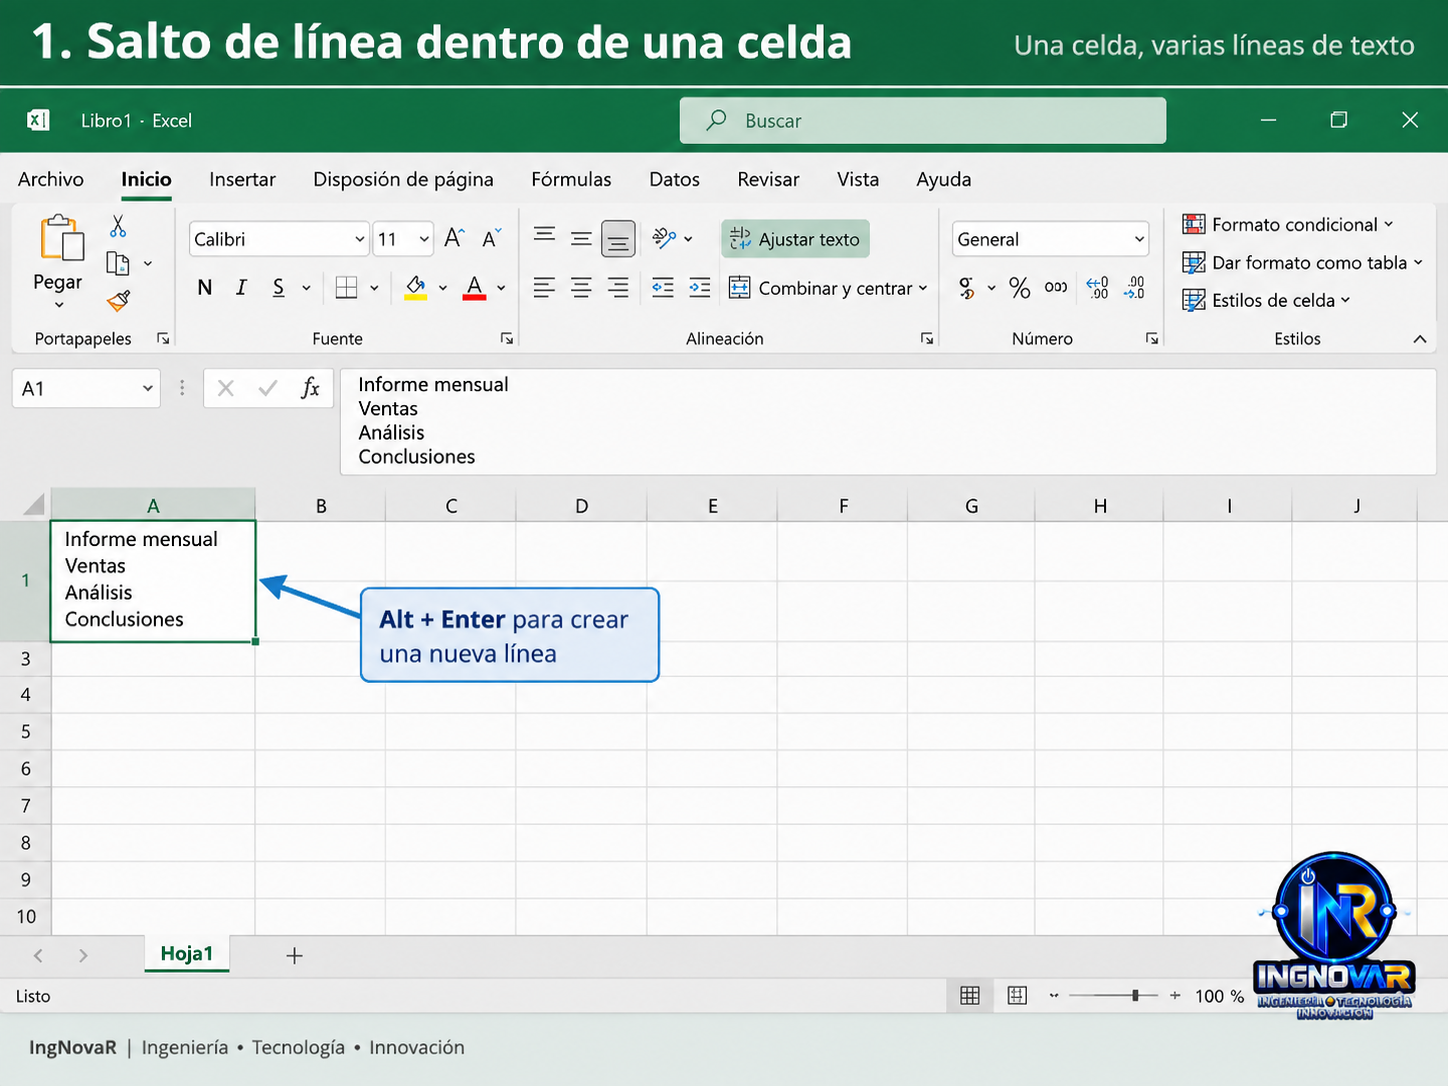Click Estilos de celda button

coord(1266,300)
